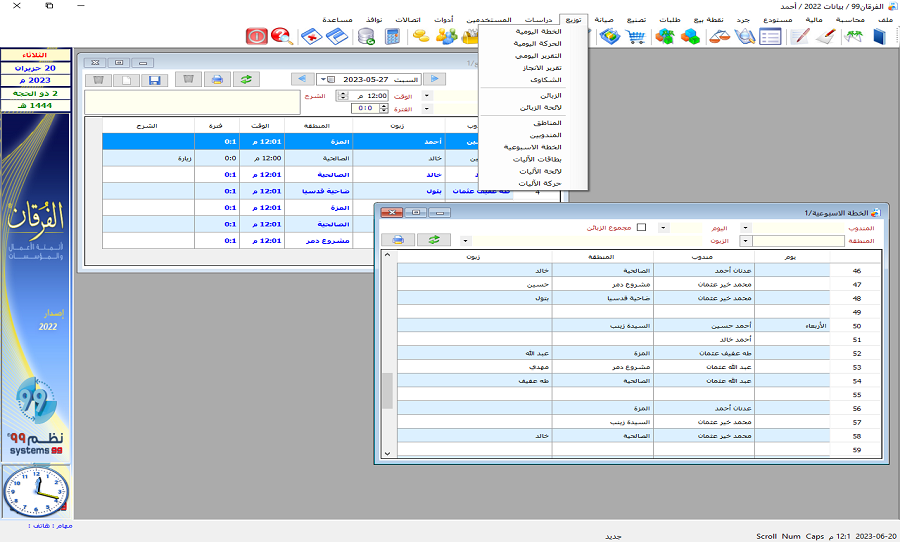Click the shopping cart toolbar icon
Image resolution: width=900 pixels, height=542 pixels.
point(635,37)
